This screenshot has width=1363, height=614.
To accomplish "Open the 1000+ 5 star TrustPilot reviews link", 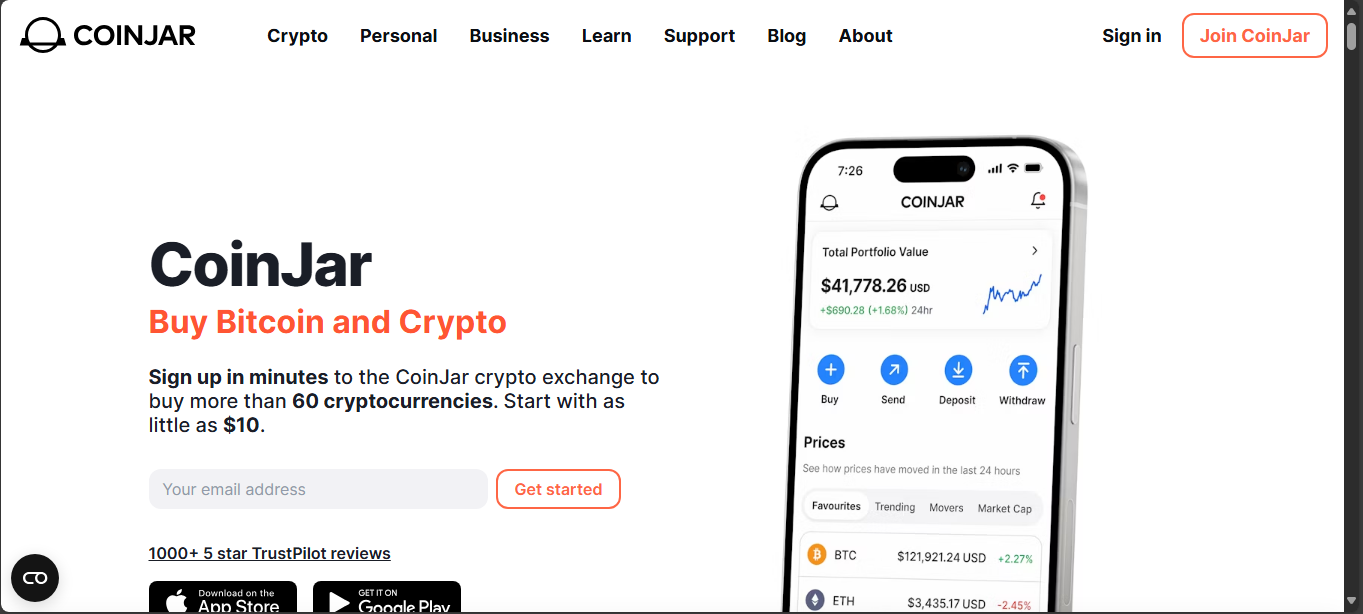I will coord(269,553).
